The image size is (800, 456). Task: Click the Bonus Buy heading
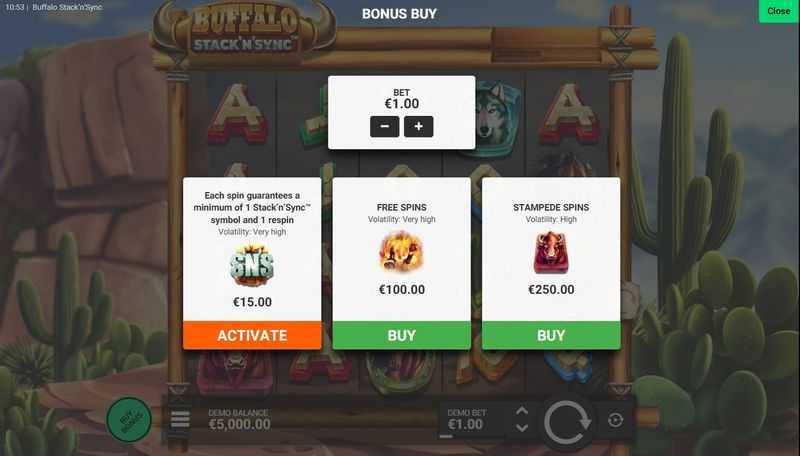tap(399, 14)
